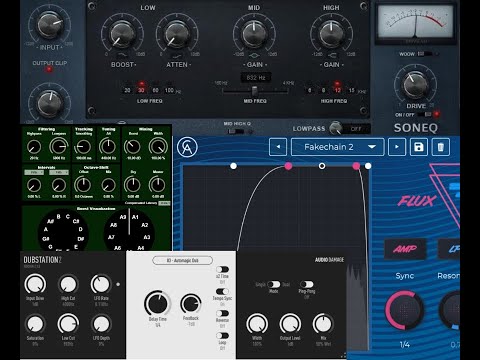Viewport: 480px width, 360px height.
Task: Click the MID FREQ slider handle
Action: click(254, 91)
